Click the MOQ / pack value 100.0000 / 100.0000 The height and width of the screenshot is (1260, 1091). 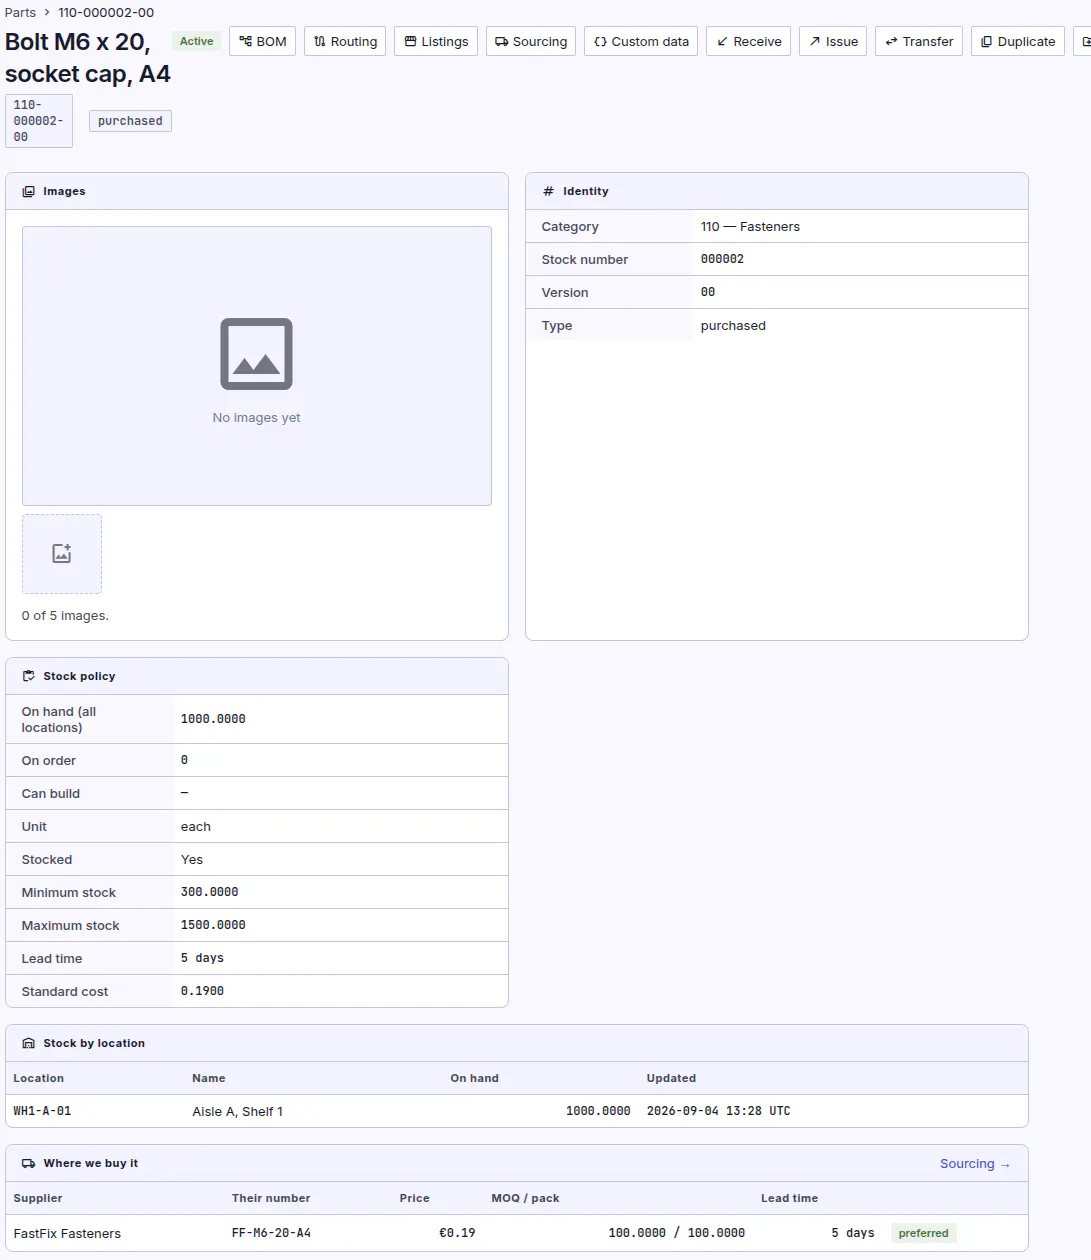click(x=676, y=1233)
